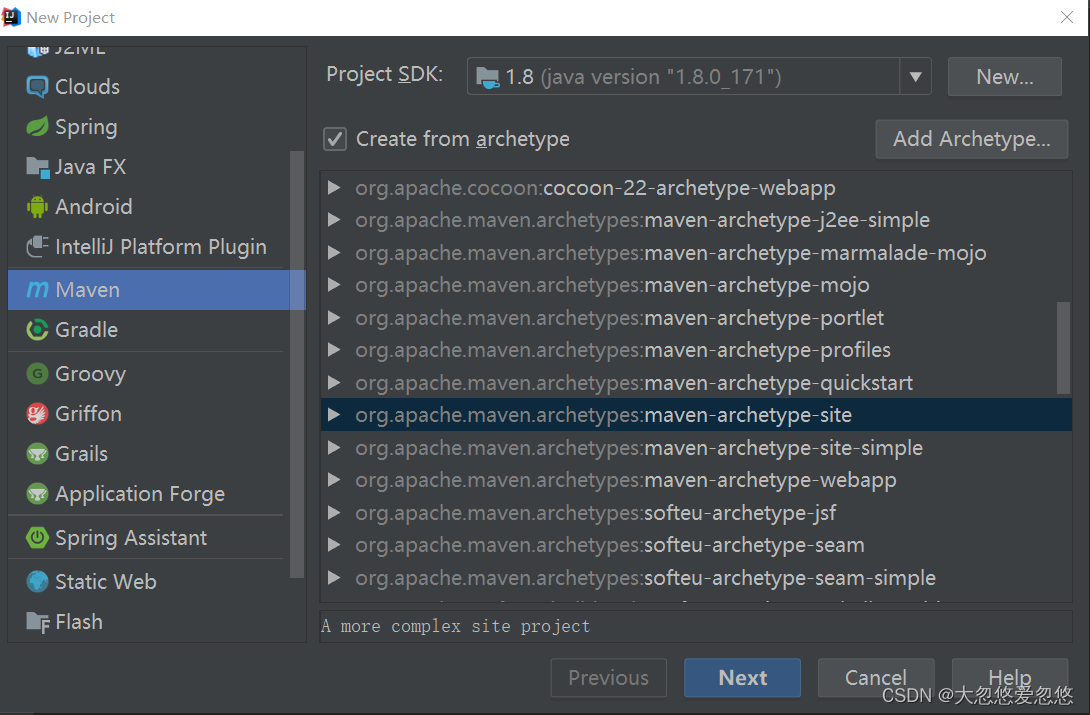Expand maven-archetype-j2ee-simple node

(x=334, y=220)
